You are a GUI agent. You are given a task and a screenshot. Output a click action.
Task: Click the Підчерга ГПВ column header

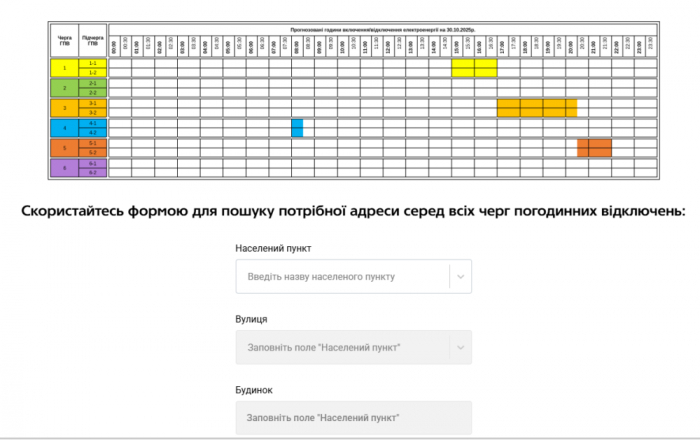point(92,41)
